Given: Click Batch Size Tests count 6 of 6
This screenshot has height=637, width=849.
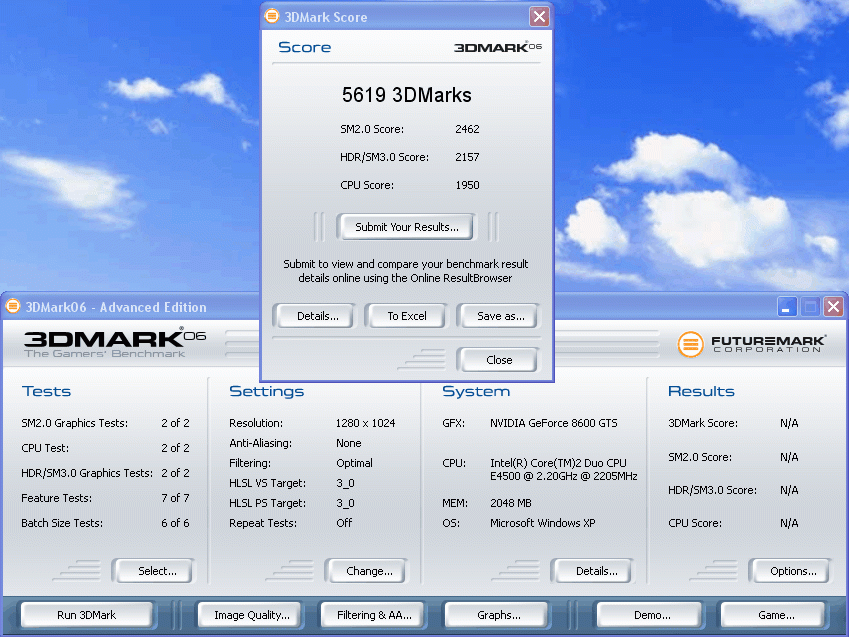Looking at the screenshot, I should tap(175, 523).
